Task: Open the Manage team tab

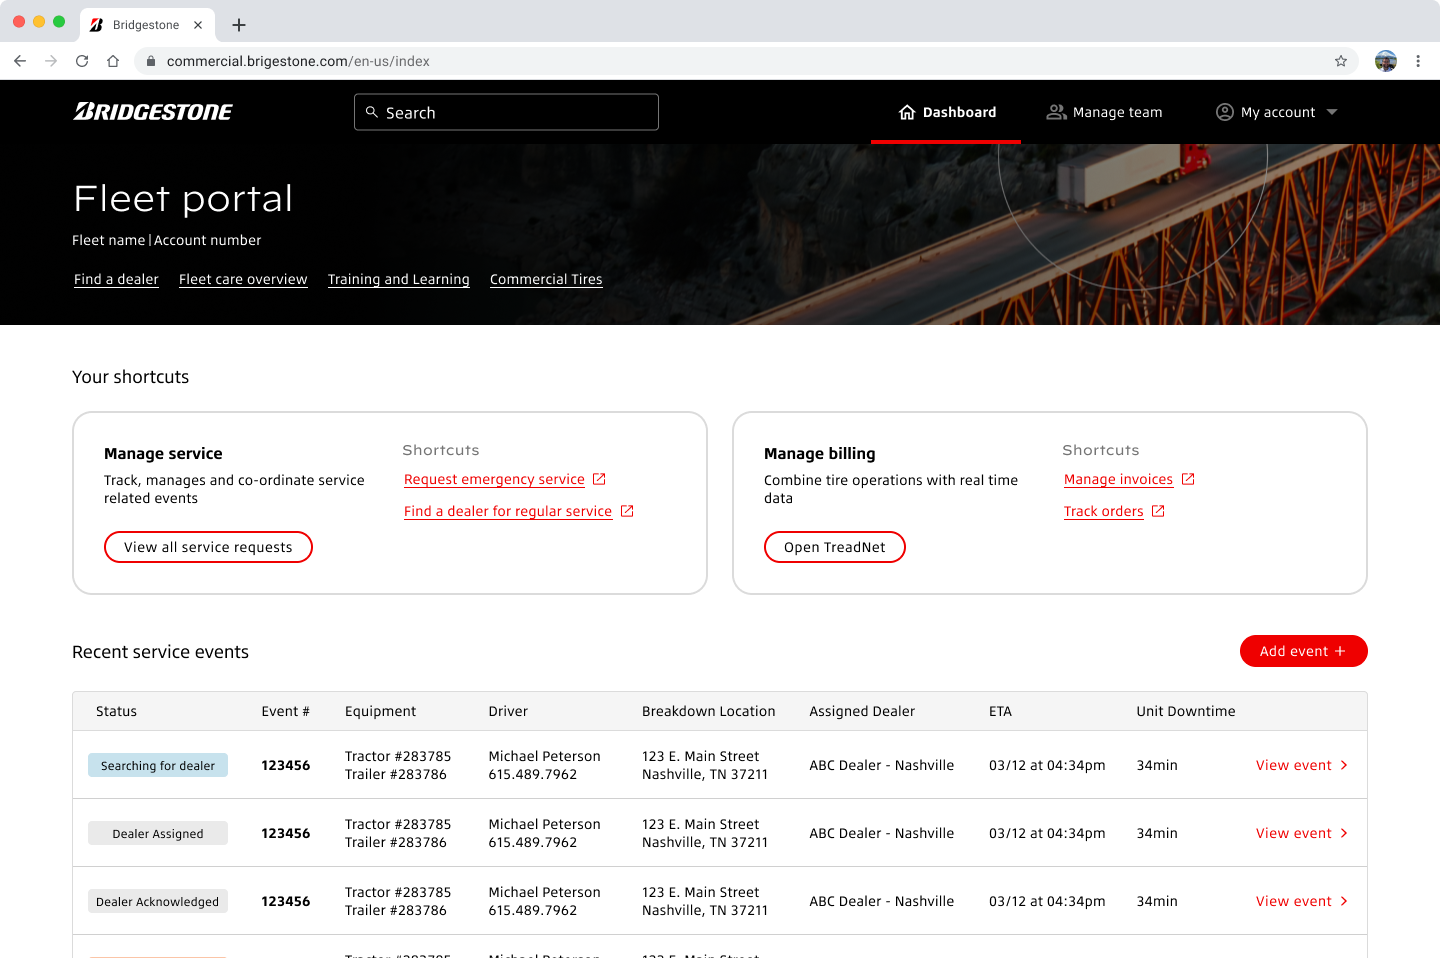Action: 1104,112
